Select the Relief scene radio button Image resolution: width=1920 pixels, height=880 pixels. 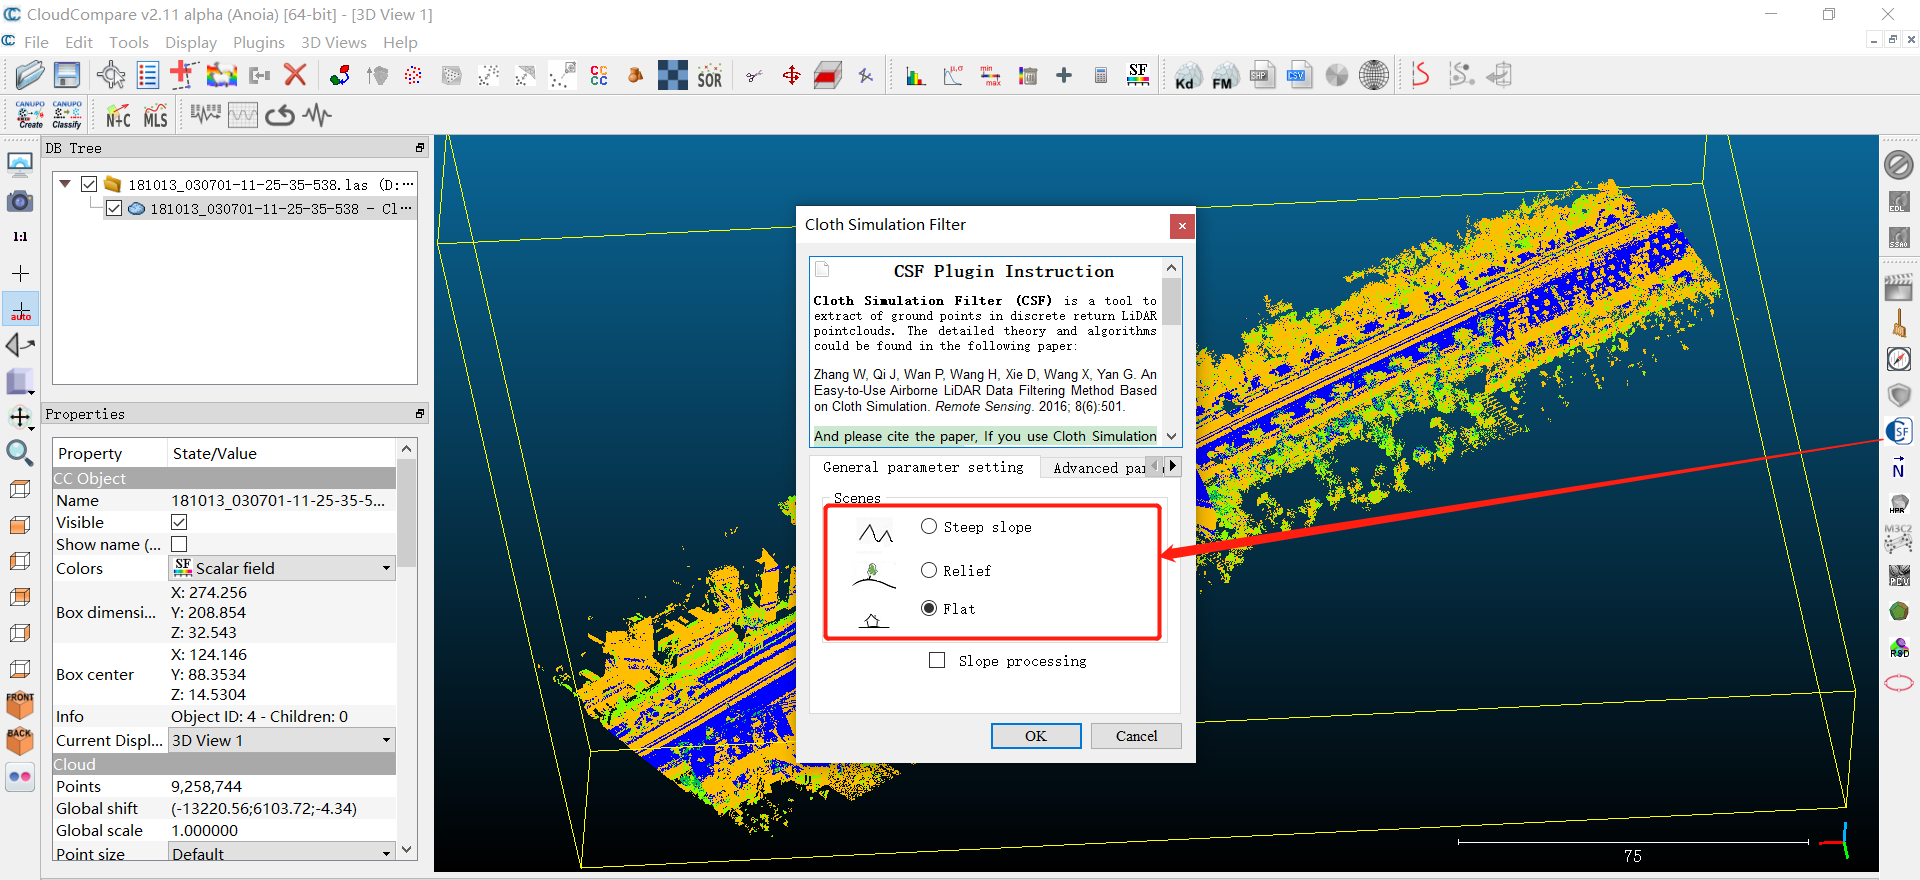click(929, 570)
